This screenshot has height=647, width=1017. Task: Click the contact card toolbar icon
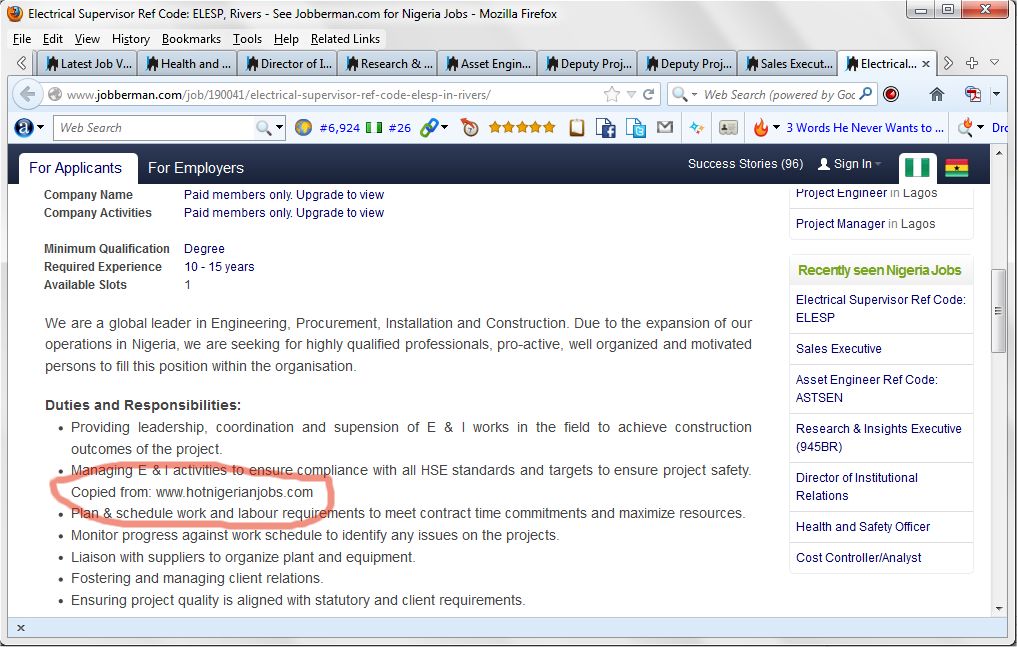[x=728, y=128]
